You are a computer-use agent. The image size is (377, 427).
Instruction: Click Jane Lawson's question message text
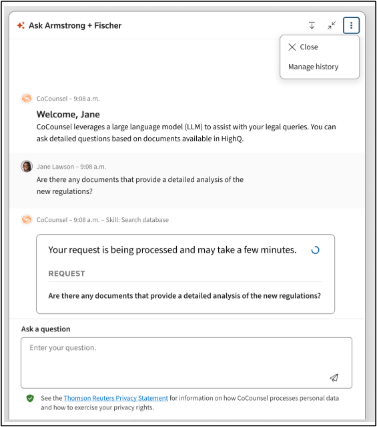140,185
